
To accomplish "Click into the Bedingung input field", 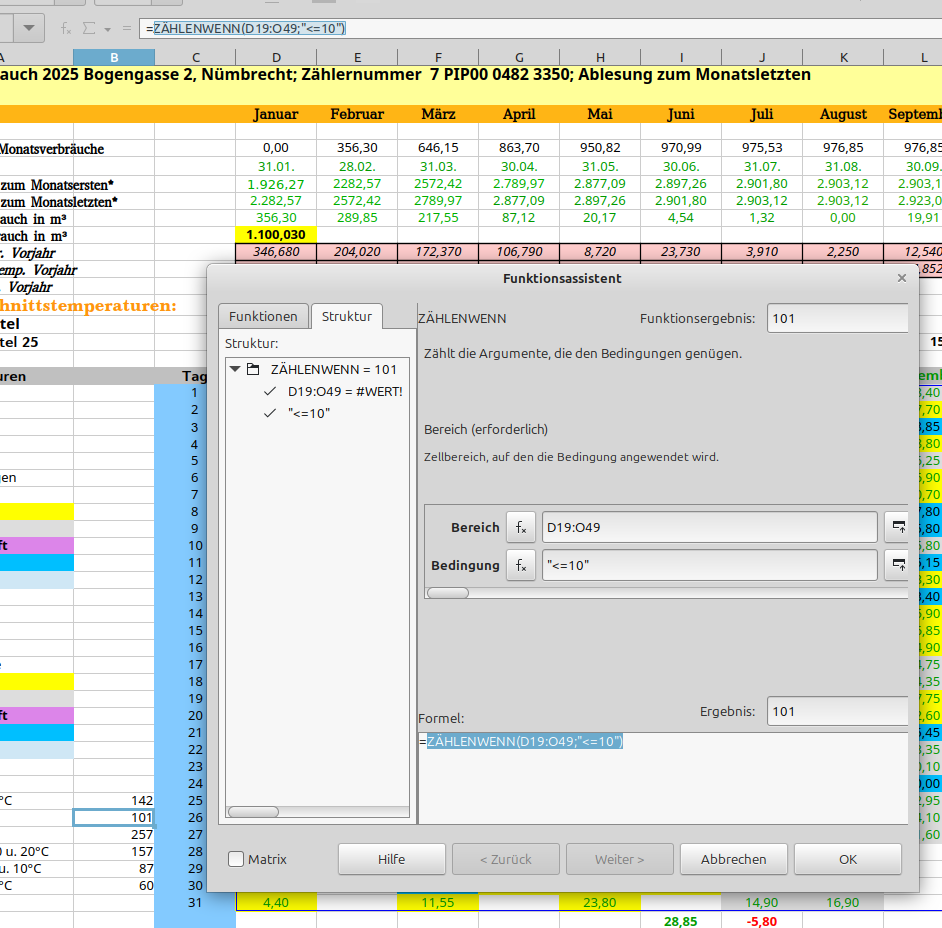I will 708,565.
